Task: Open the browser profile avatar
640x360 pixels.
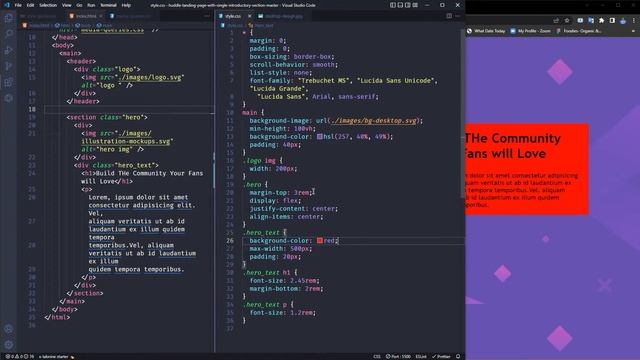Action: click(x=623, y=20)
